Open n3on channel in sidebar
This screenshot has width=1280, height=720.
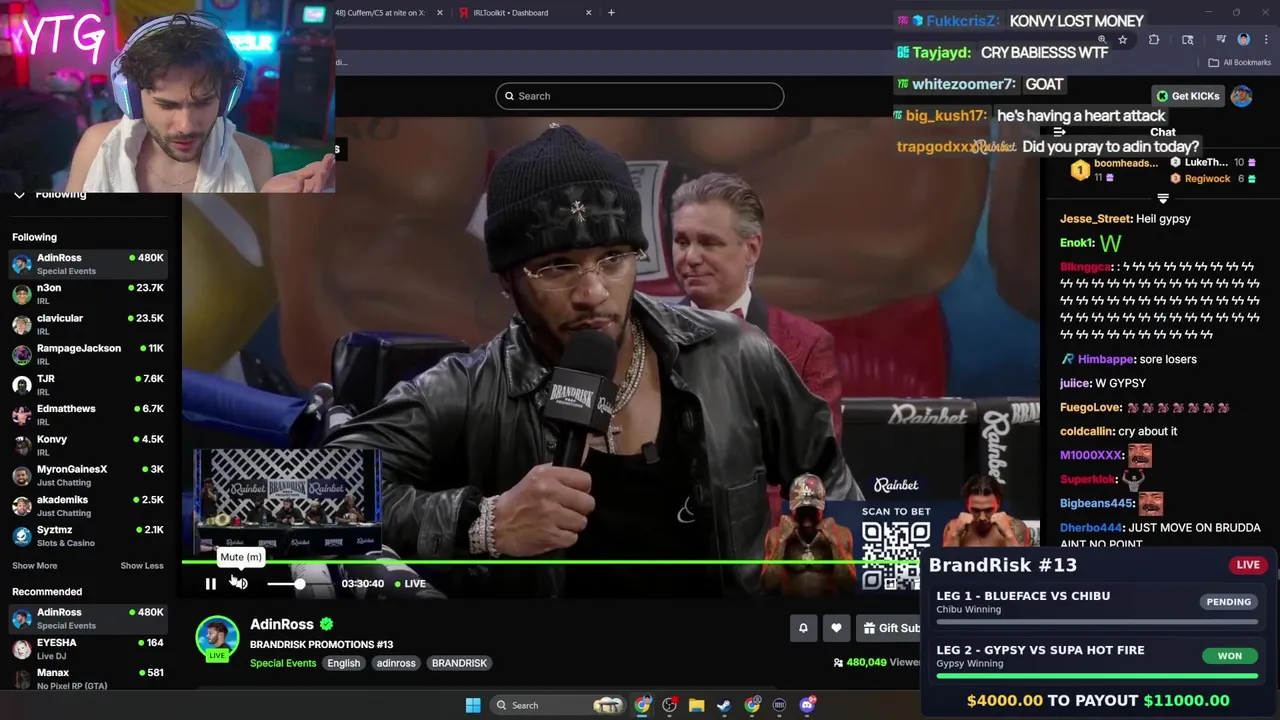tap(88, 294)
